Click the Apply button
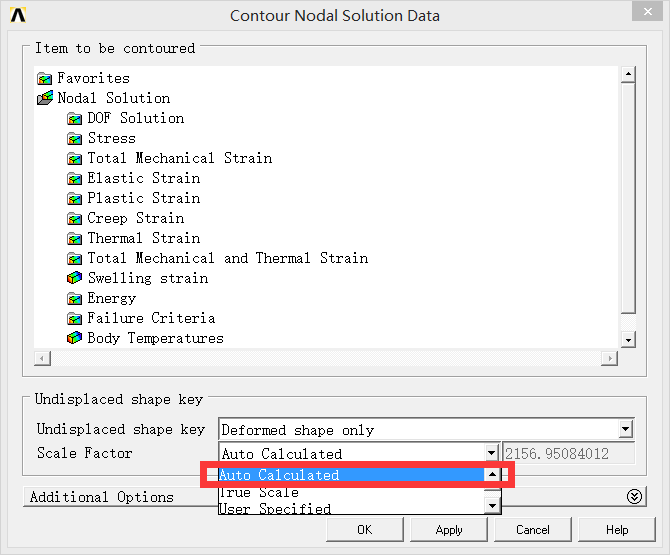The image size is (670, 555). coord(449,530)
